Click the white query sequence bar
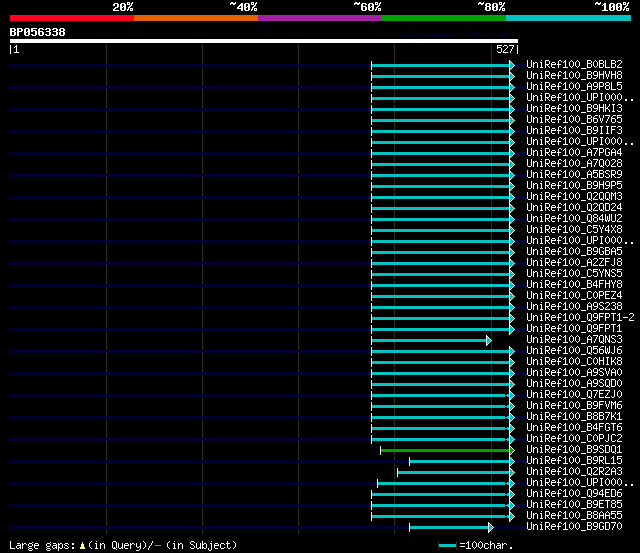This screenshot has width=640, height=553. pyautogui.click(x=264, y=41)
